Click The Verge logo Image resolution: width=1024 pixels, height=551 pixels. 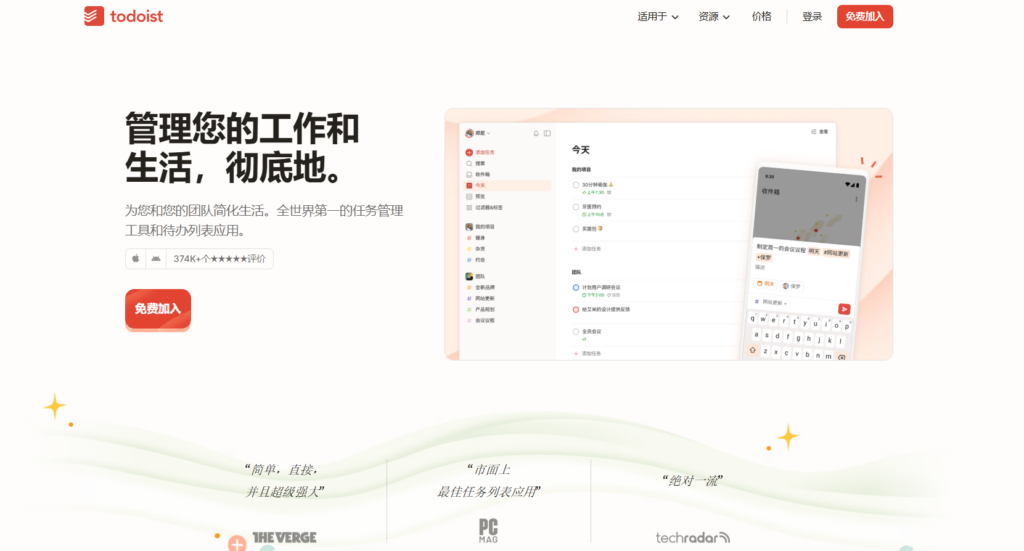(284, 537)
